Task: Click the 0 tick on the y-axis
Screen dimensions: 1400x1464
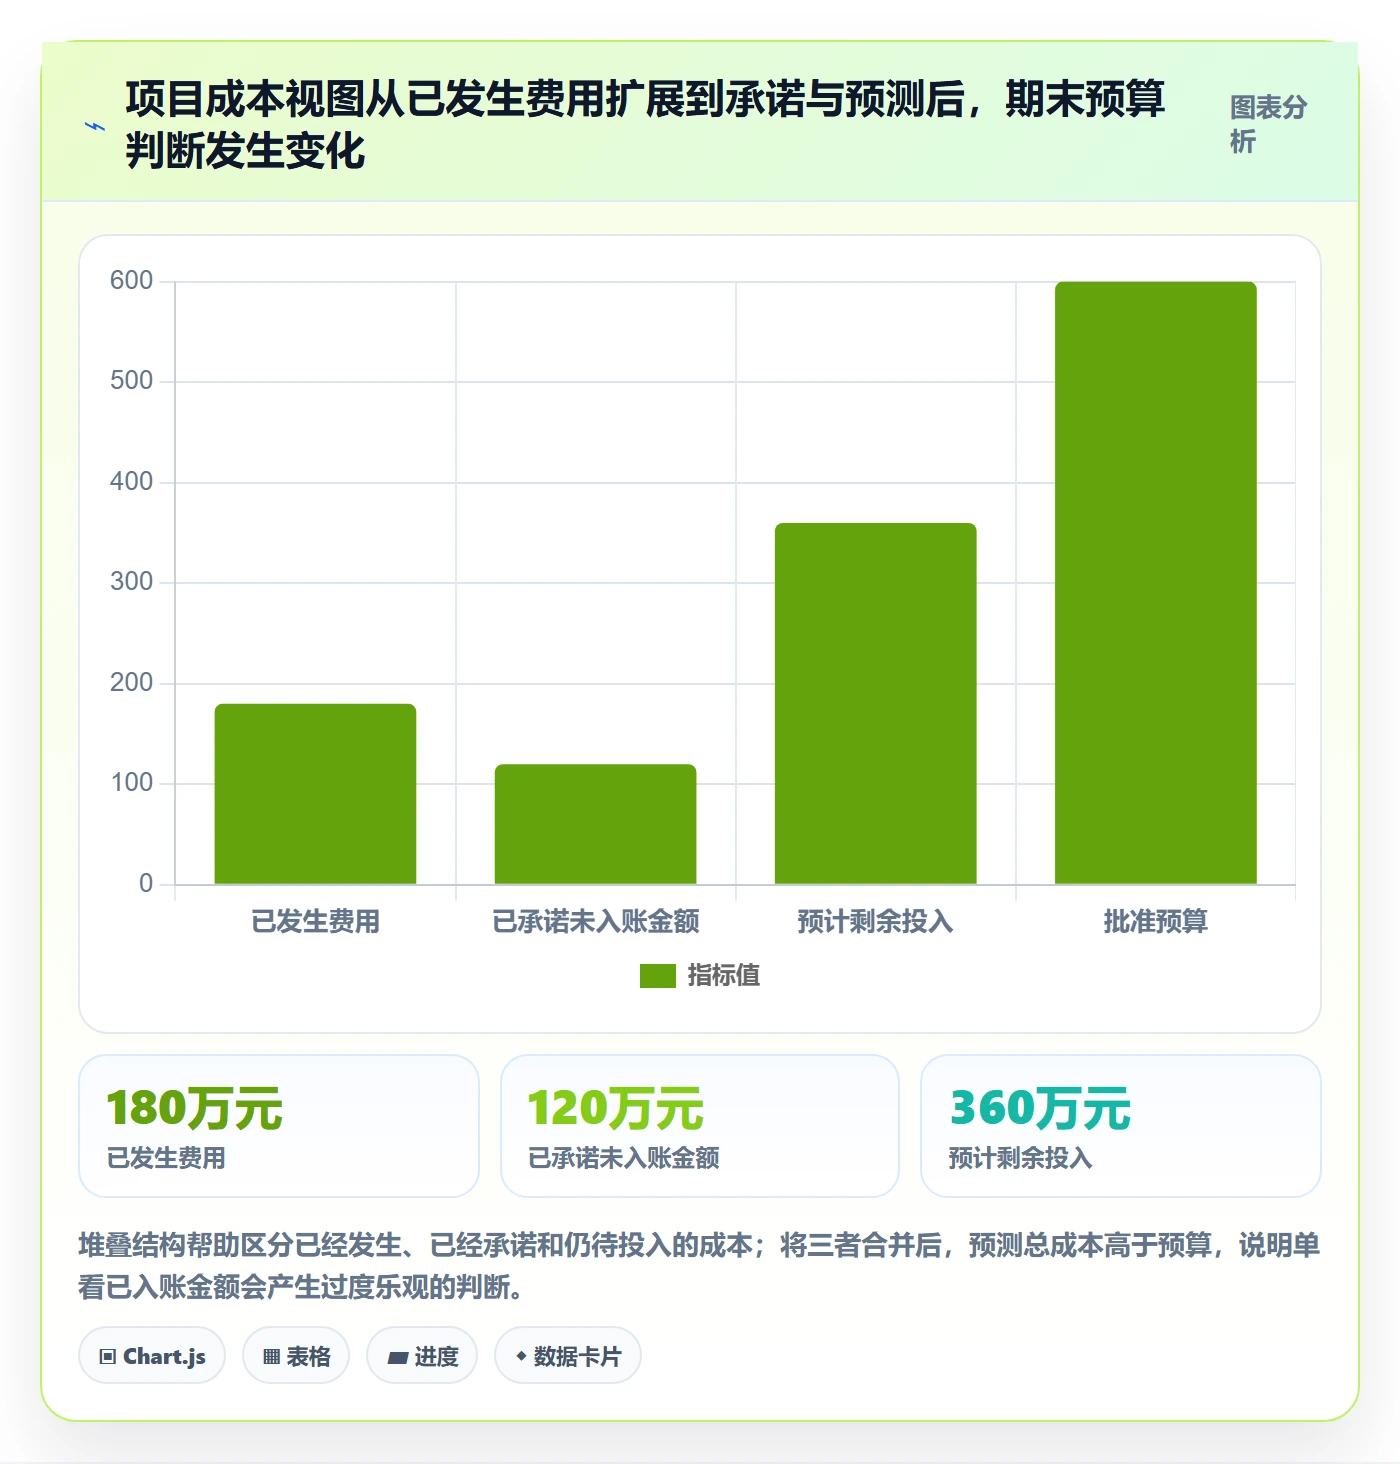Action: tap(146, 884)
